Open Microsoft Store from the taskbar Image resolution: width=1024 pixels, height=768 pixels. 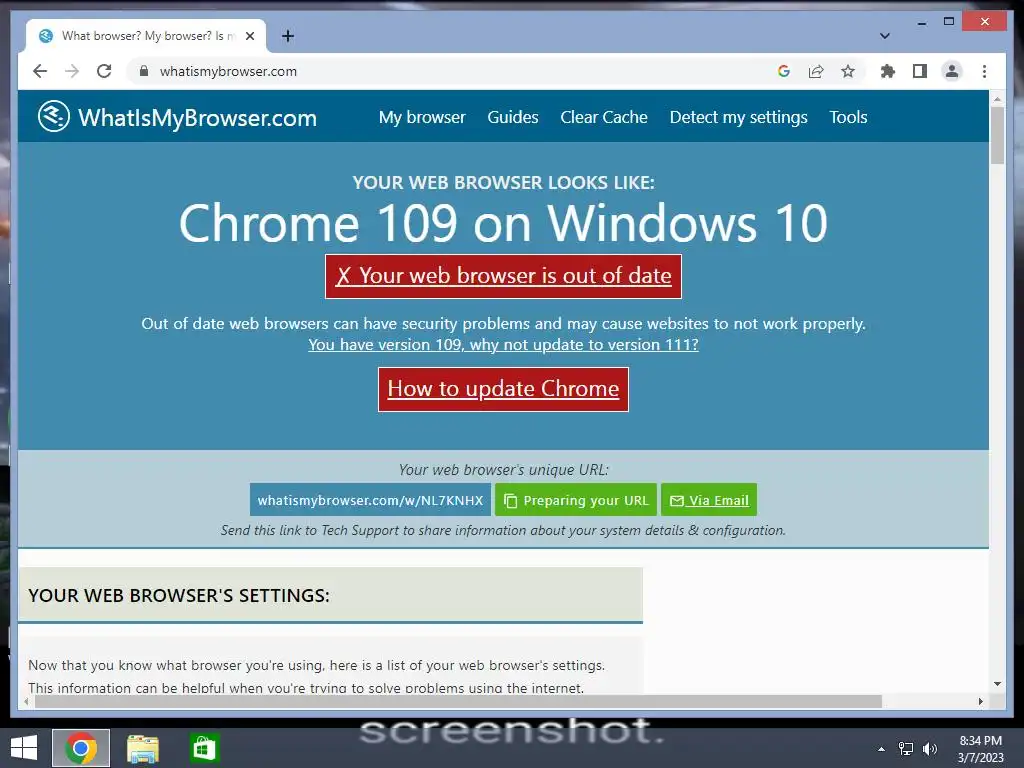204,748
